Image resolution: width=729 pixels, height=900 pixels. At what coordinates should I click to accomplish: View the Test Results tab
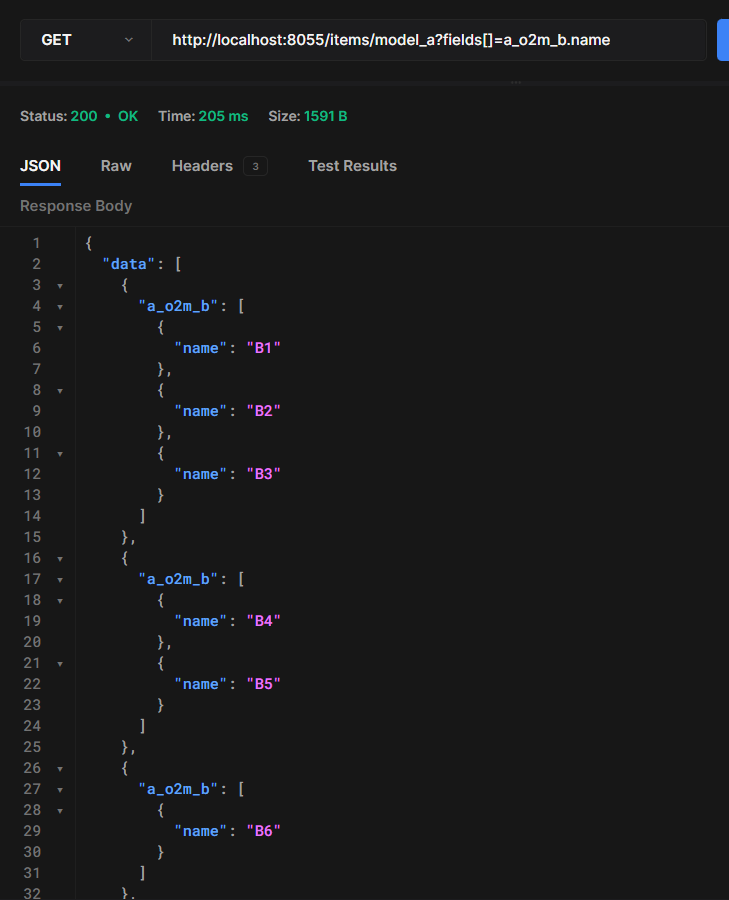352,166
